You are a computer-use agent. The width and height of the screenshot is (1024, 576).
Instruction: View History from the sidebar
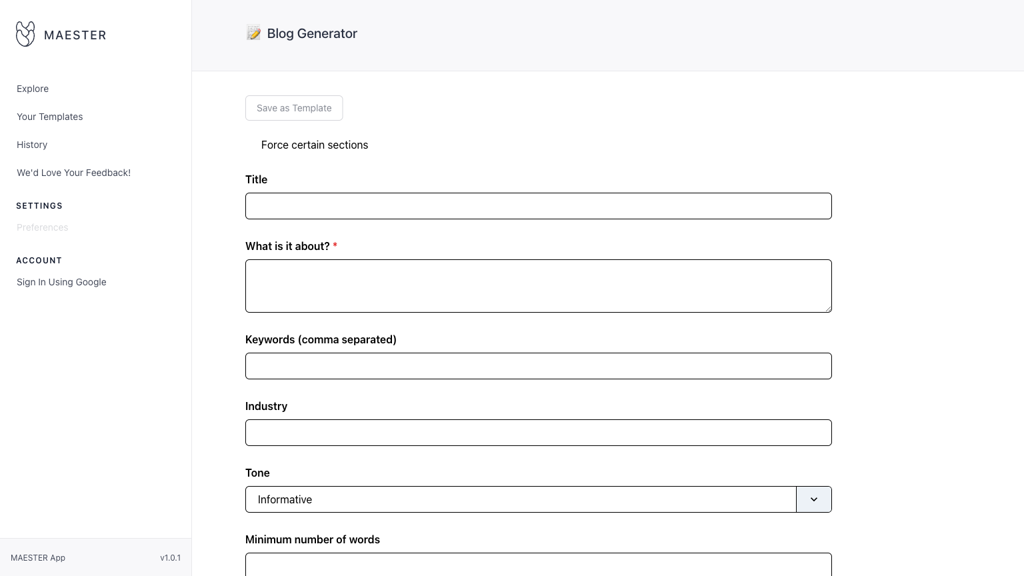pos(31,145)
